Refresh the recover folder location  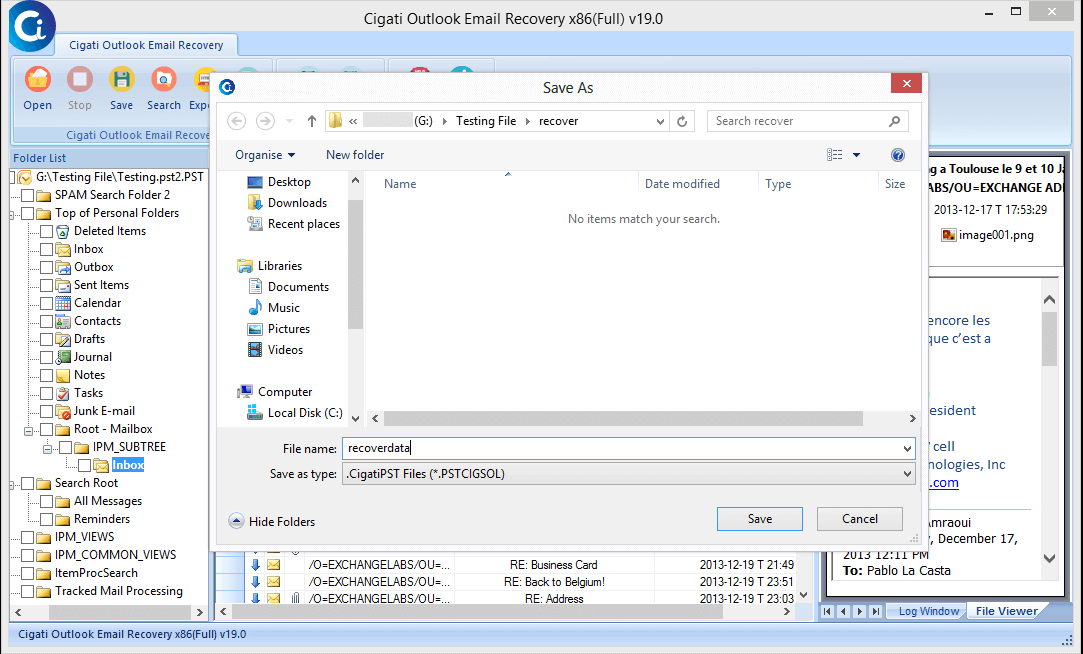coord(682,121)
